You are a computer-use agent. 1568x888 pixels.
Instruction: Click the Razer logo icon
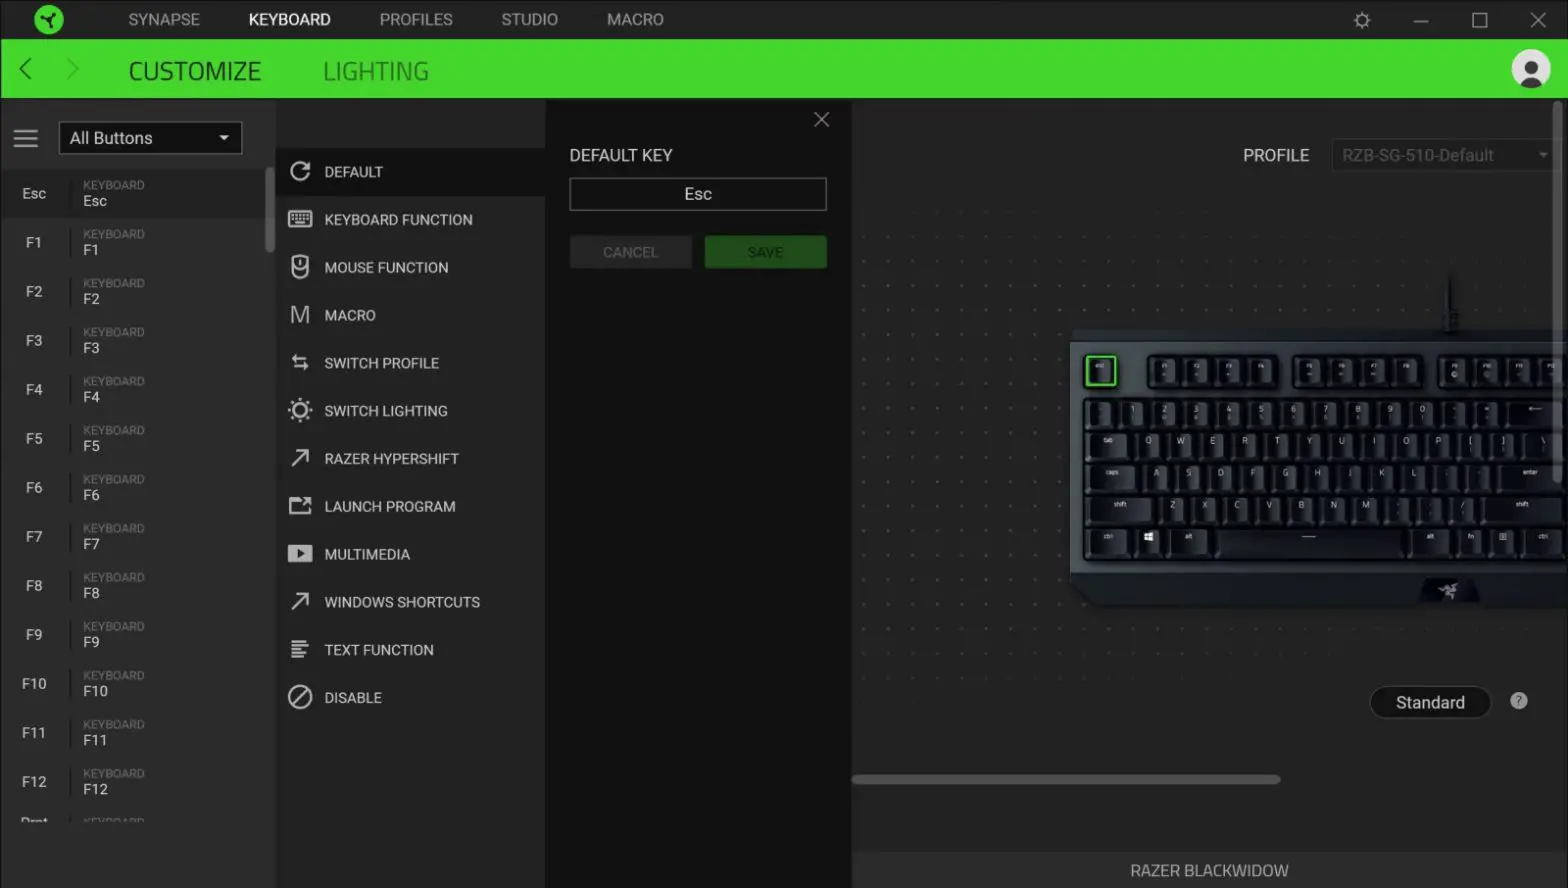pyautogui.click(x=48, y=19)
